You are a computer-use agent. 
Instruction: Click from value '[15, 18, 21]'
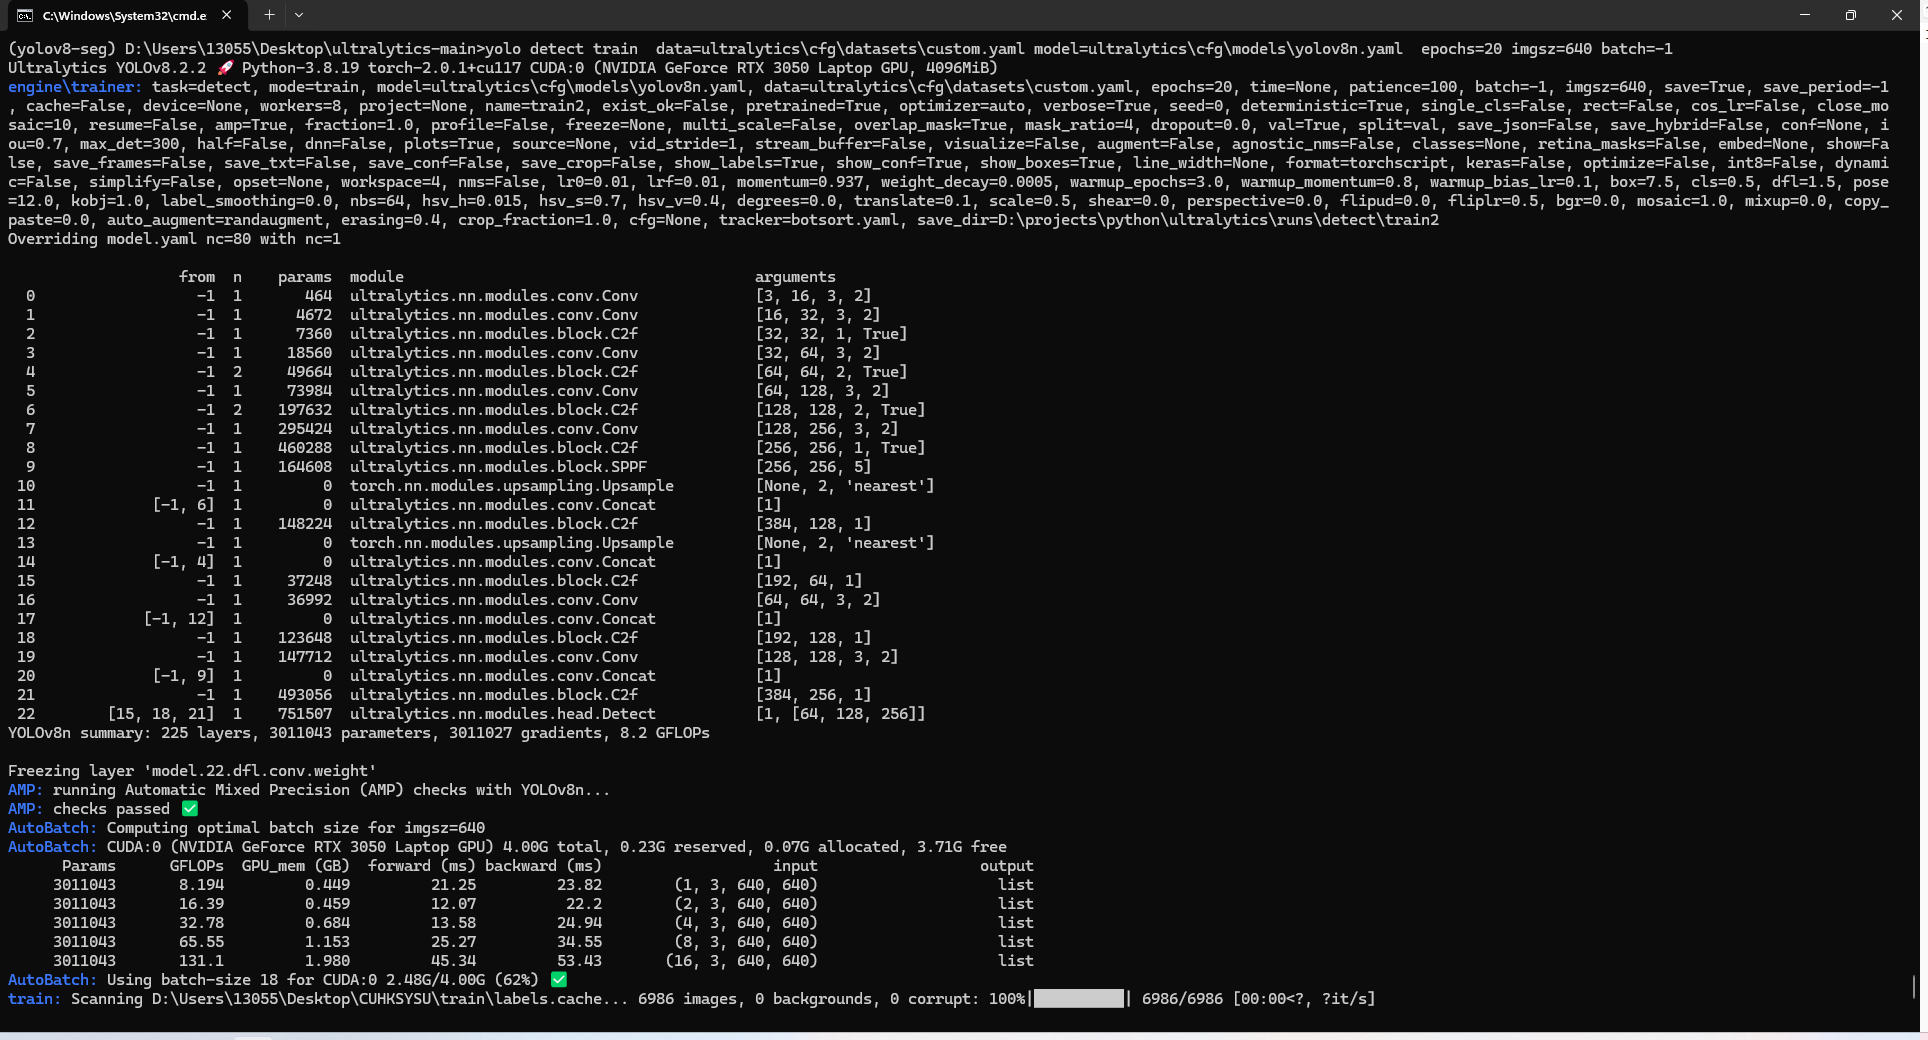point(161,714)
